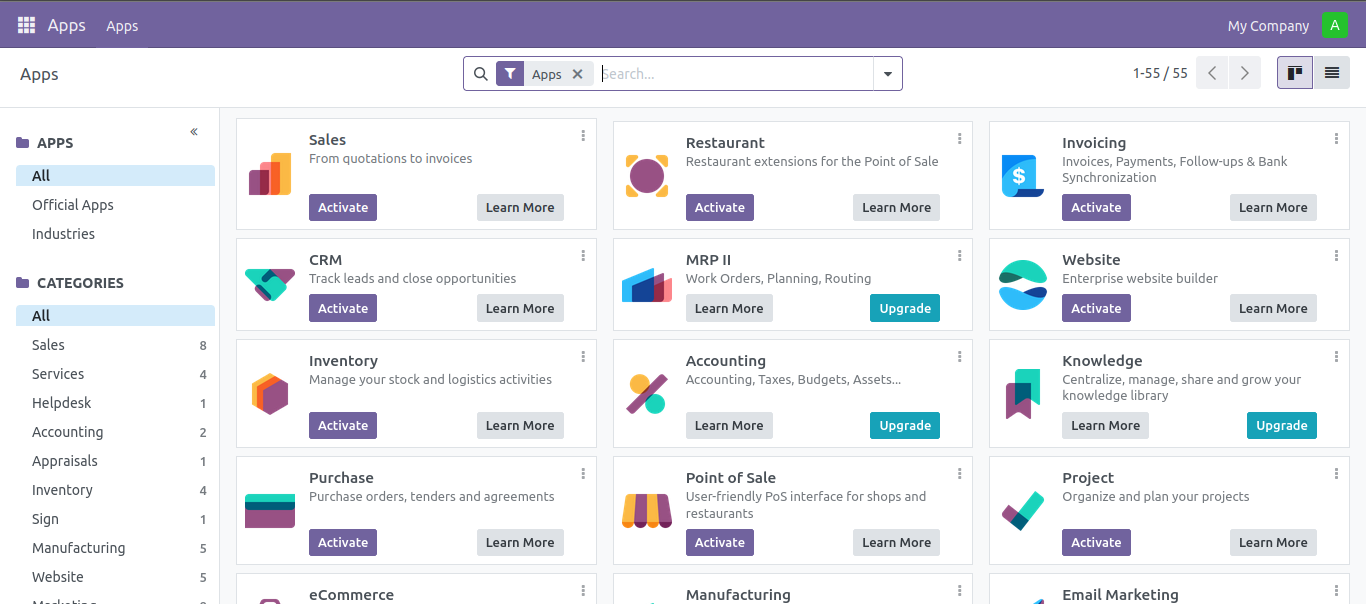Image resolution: width=1366 pixels, height=604 pixels.
Task: Click Learn More for Accounting
Action: [729, 425]
